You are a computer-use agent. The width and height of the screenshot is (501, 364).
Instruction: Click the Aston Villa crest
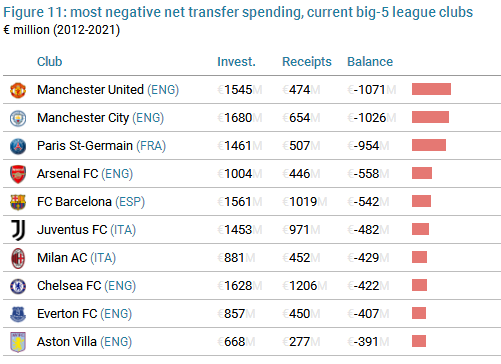18,342
